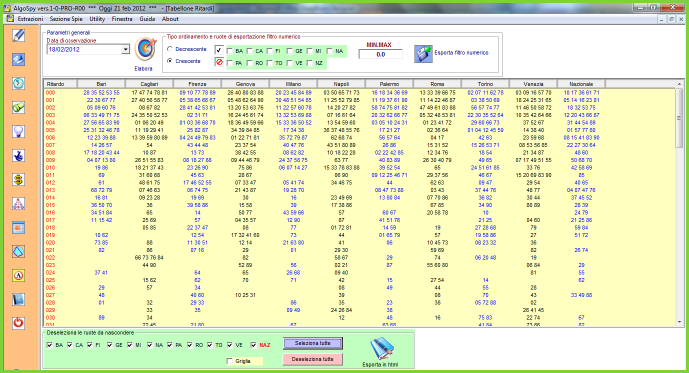Click the red power icon in sidebar
The image size is (689, 373).
[18, 323]
